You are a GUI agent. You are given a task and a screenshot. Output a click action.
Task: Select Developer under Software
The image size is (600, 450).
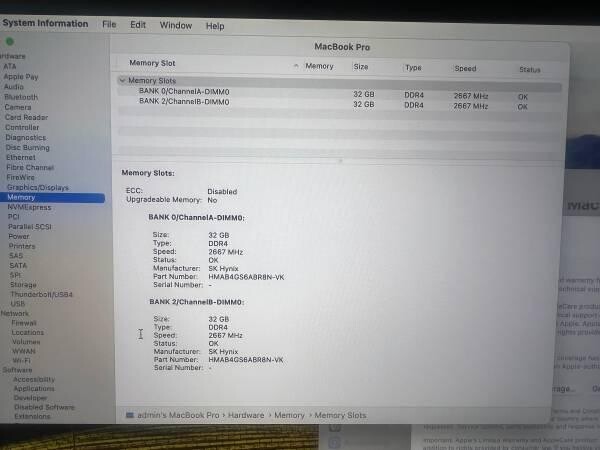[30, 398]
